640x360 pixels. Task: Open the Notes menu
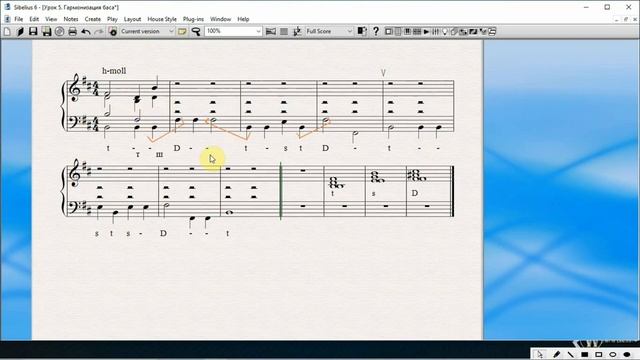pos(71,19)
